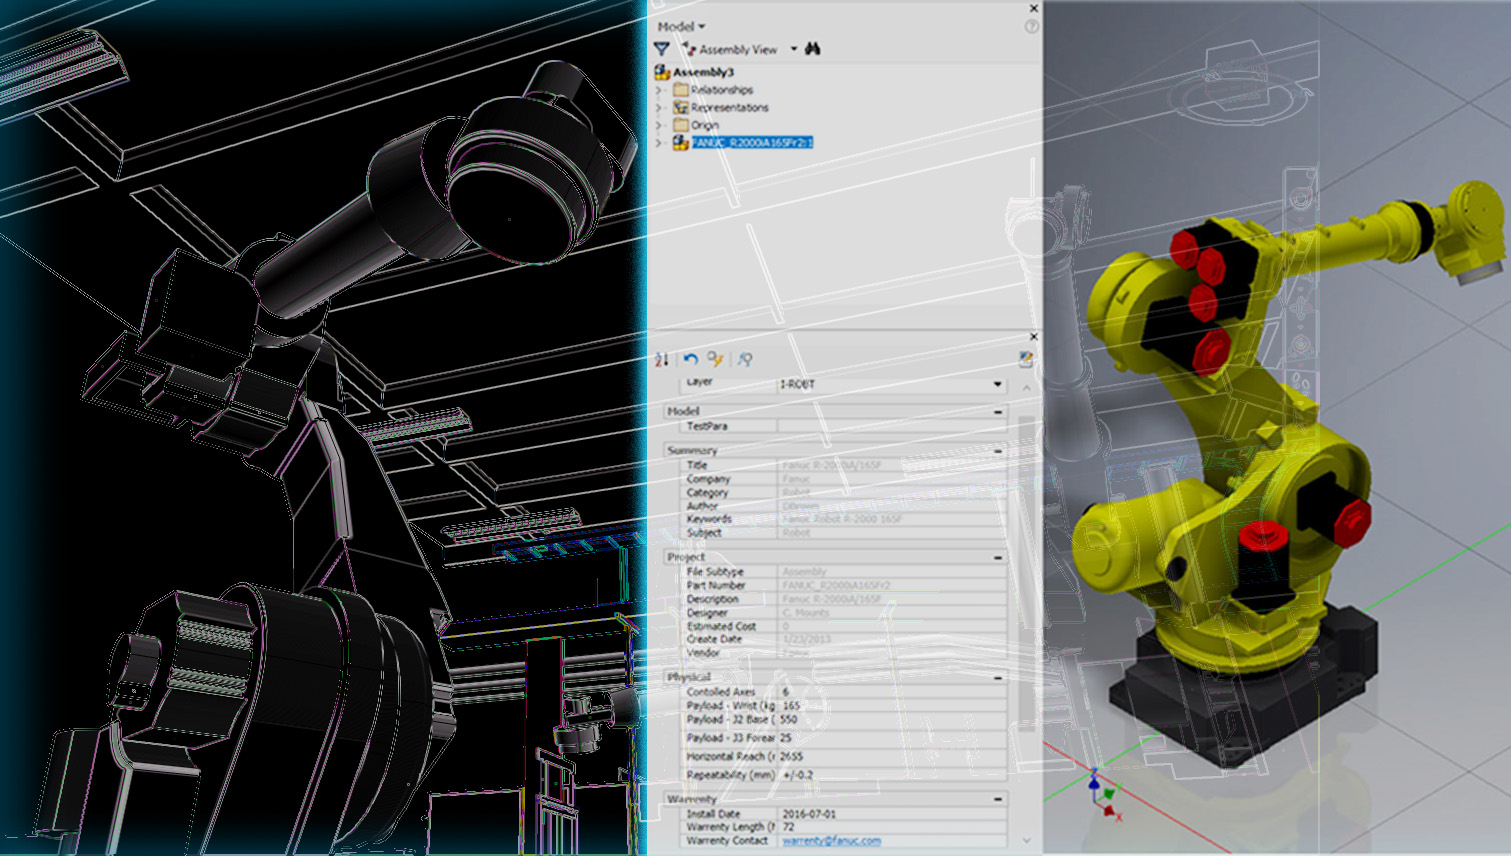Select the Origin tree label

(704, 125)
